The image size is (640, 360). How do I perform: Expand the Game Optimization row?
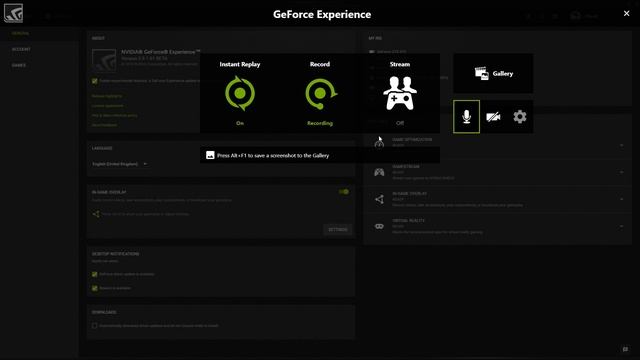pyautogui.click(x=622, y=145)
